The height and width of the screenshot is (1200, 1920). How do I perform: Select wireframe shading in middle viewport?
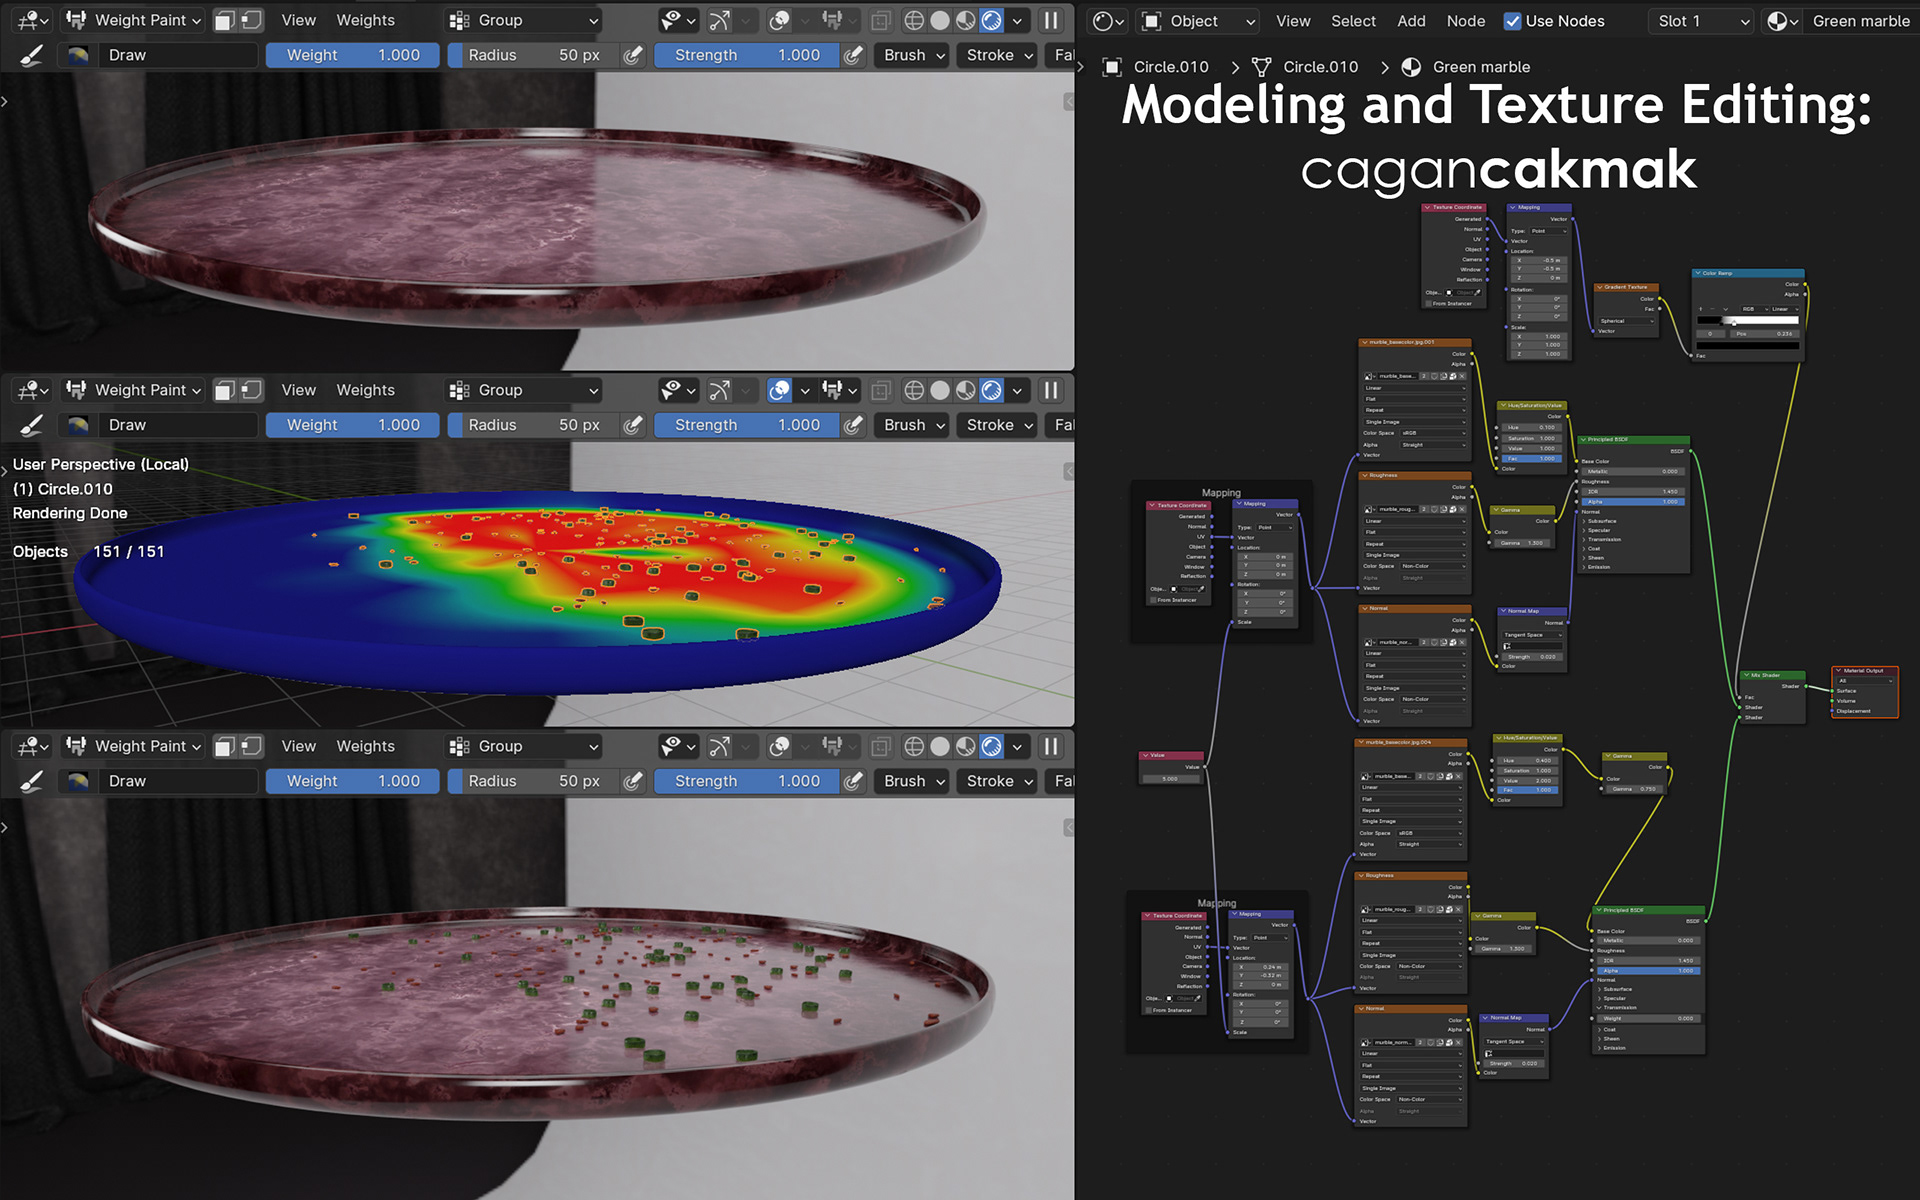tap(914, 390)
